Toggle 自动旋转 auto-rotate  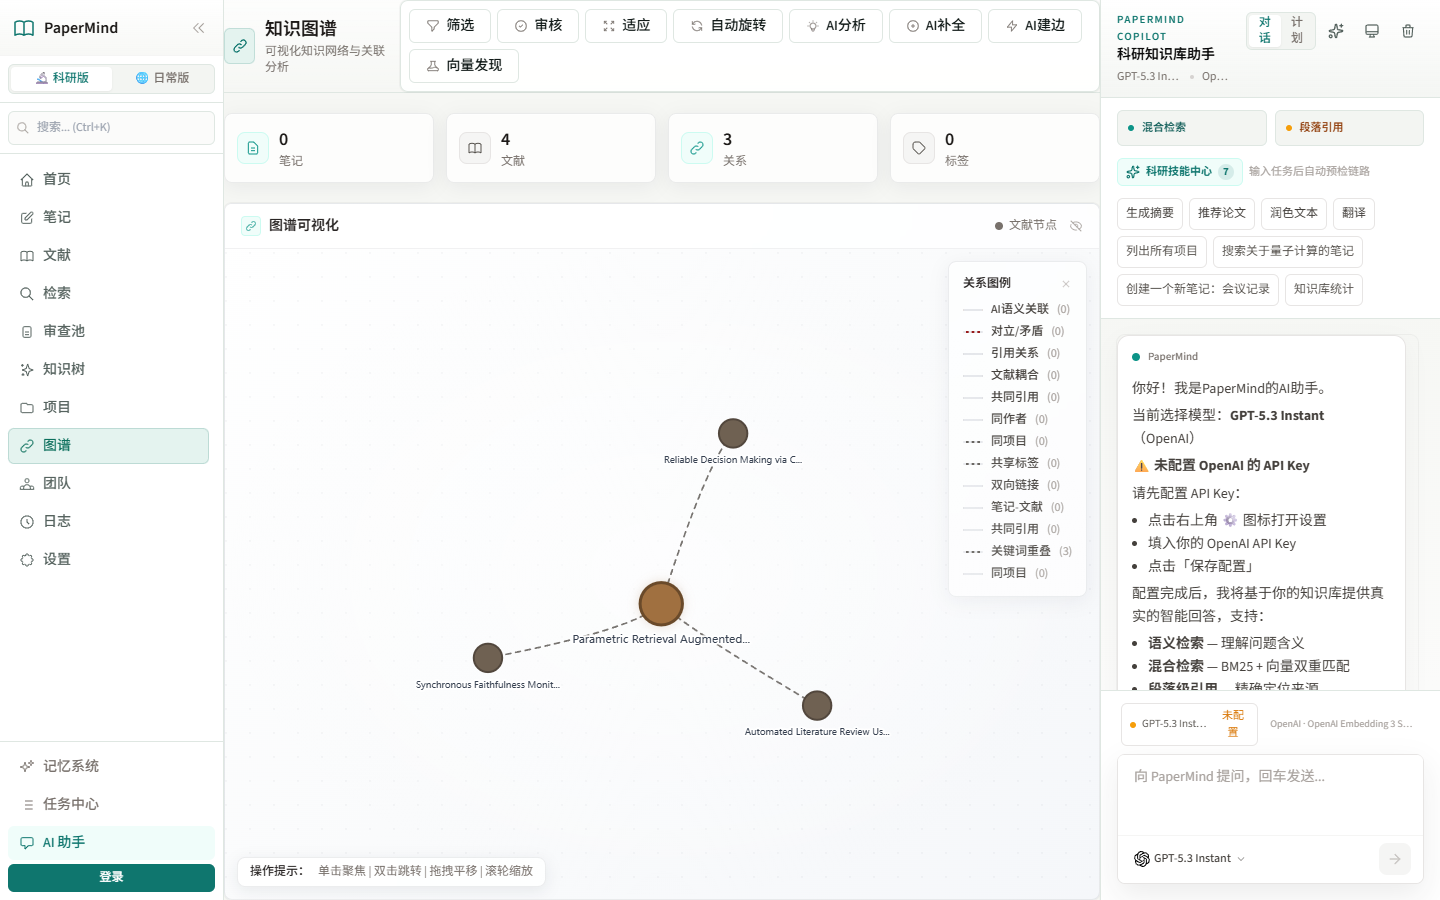click(728, 25)
